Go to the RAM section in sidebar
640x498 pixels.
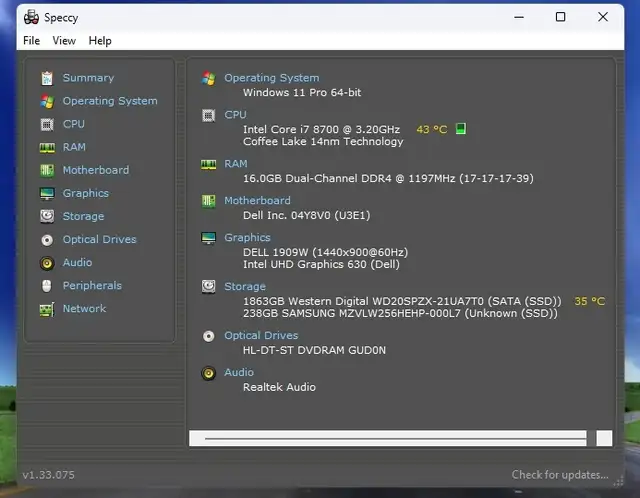(74, 147)
